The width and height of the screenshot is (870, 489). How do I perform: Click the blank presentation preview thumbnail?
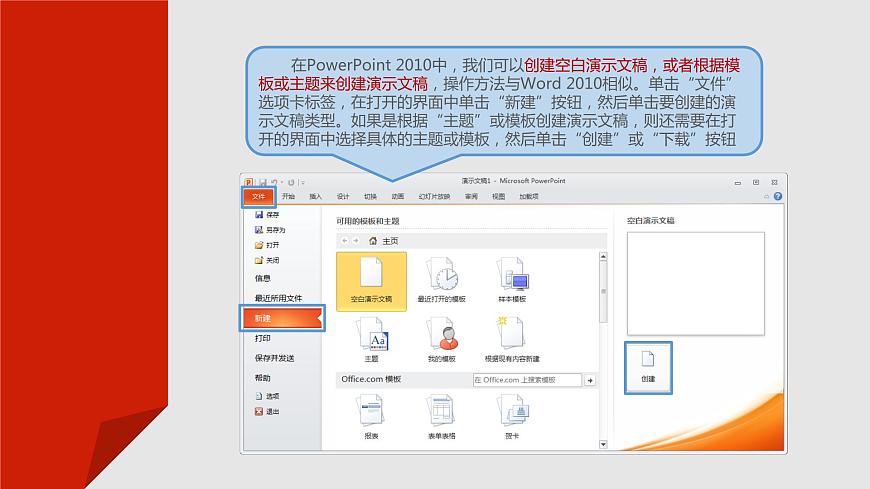696,284
